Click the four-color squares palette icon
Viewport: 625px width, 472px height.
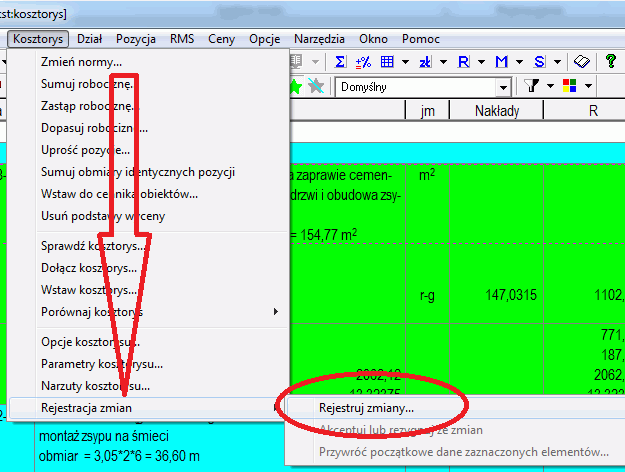pos(571,87)
